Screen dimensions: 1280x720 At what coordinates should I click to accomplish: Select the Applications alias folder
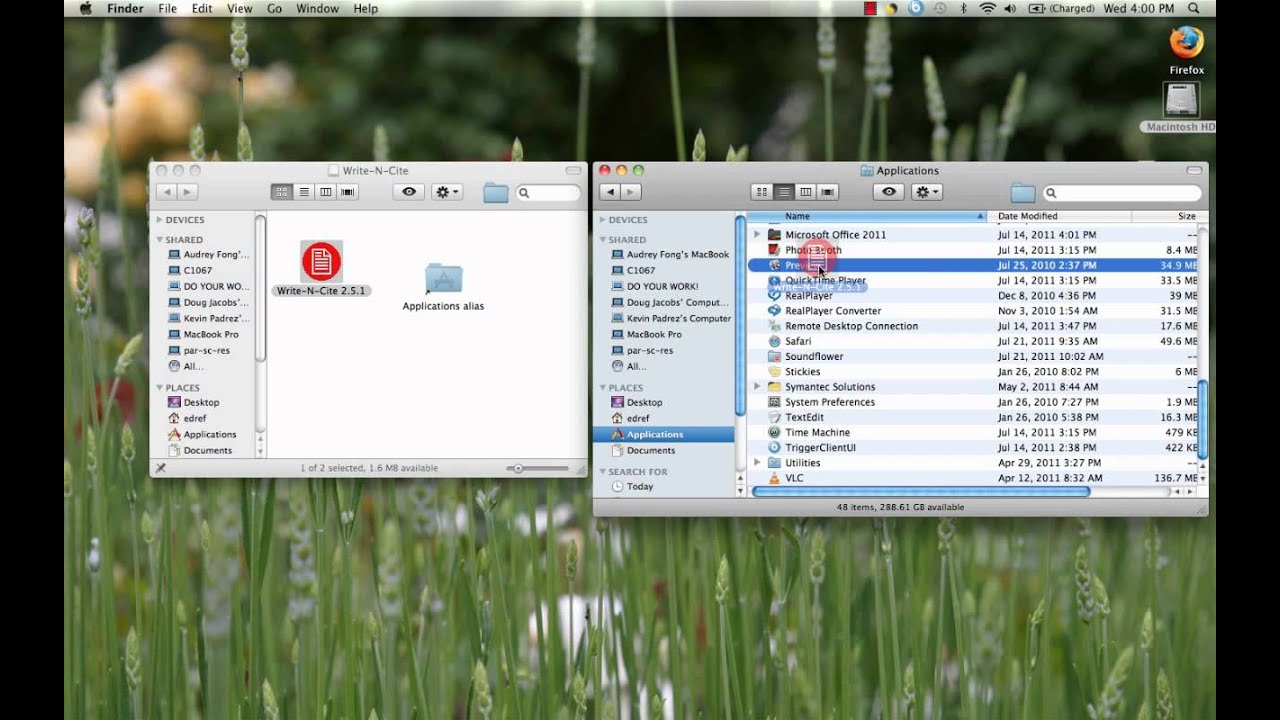pyautogui.click(x=443, y=279)
